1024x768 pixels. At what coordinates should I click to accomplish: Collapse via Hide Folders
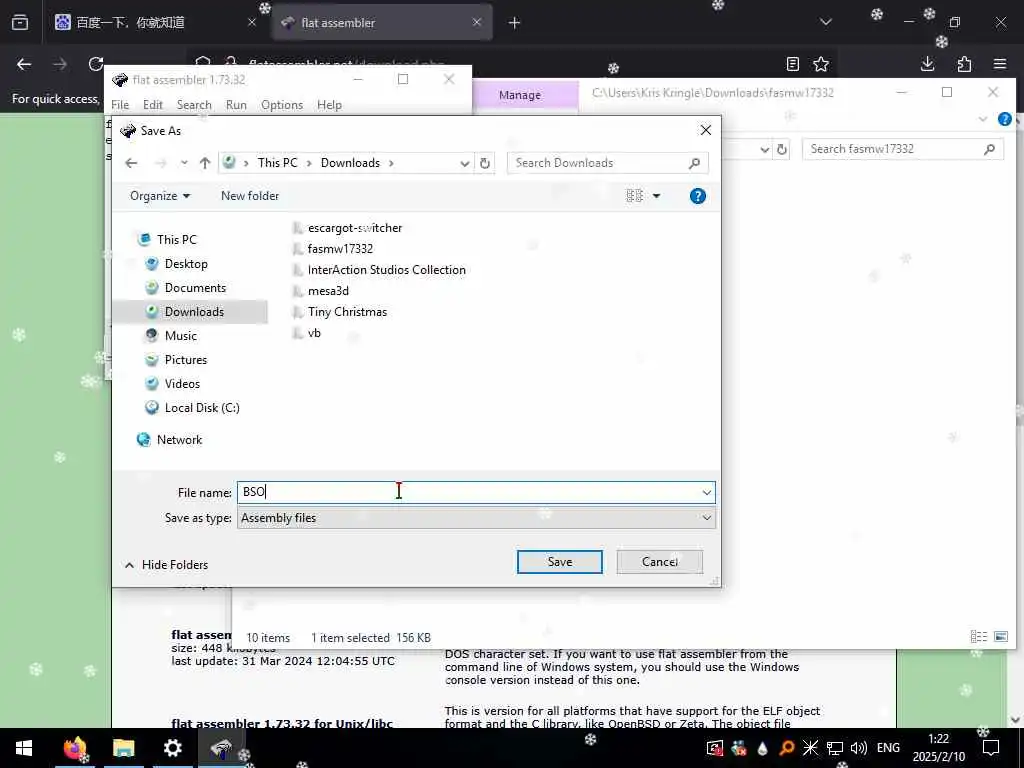167,565
